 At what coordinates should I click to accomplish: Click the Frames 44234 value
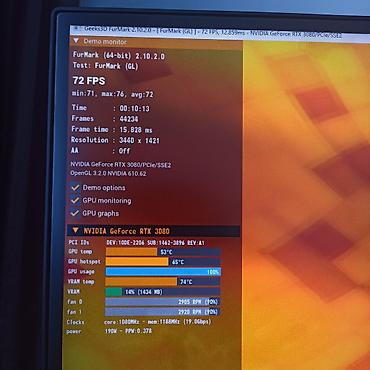(129, 119)
